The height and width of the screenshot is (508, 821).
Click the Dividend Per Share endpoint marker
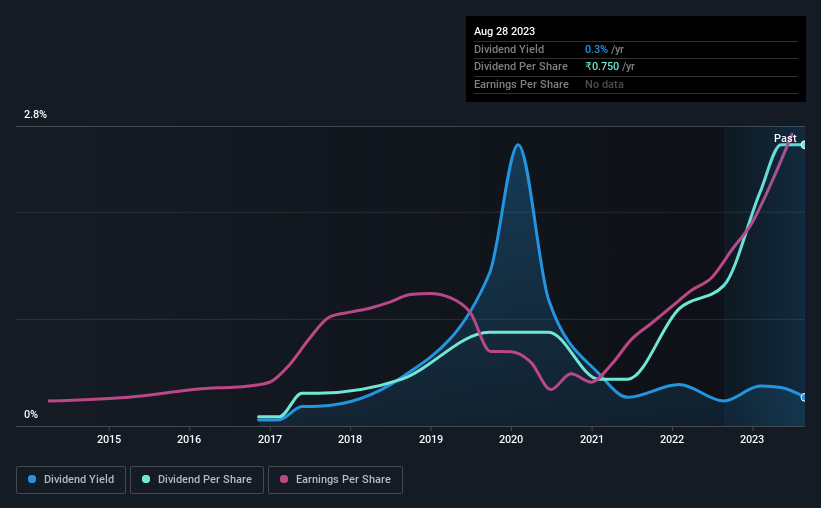tap(804, 145)
